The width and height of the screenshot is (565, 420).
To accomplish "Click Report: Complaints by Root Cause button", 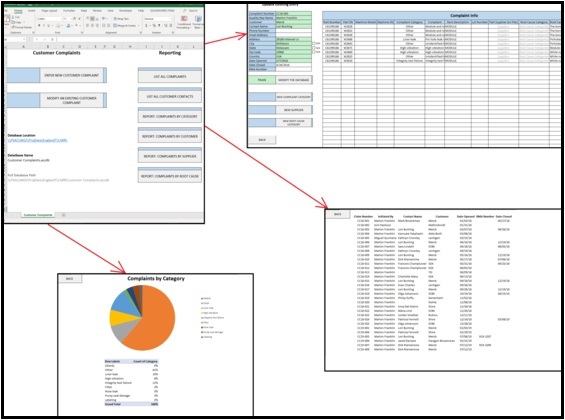I will pos(170,176).
